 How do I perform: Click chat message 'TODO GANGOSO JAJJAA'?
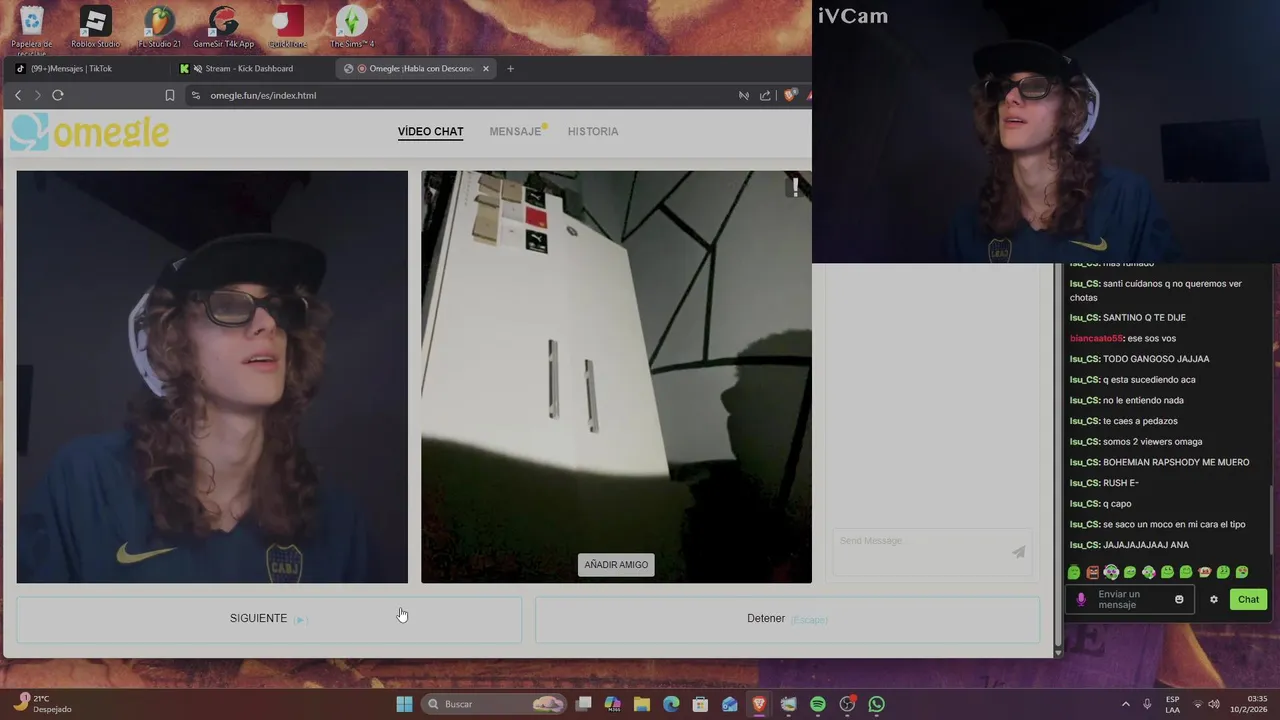1156,359
